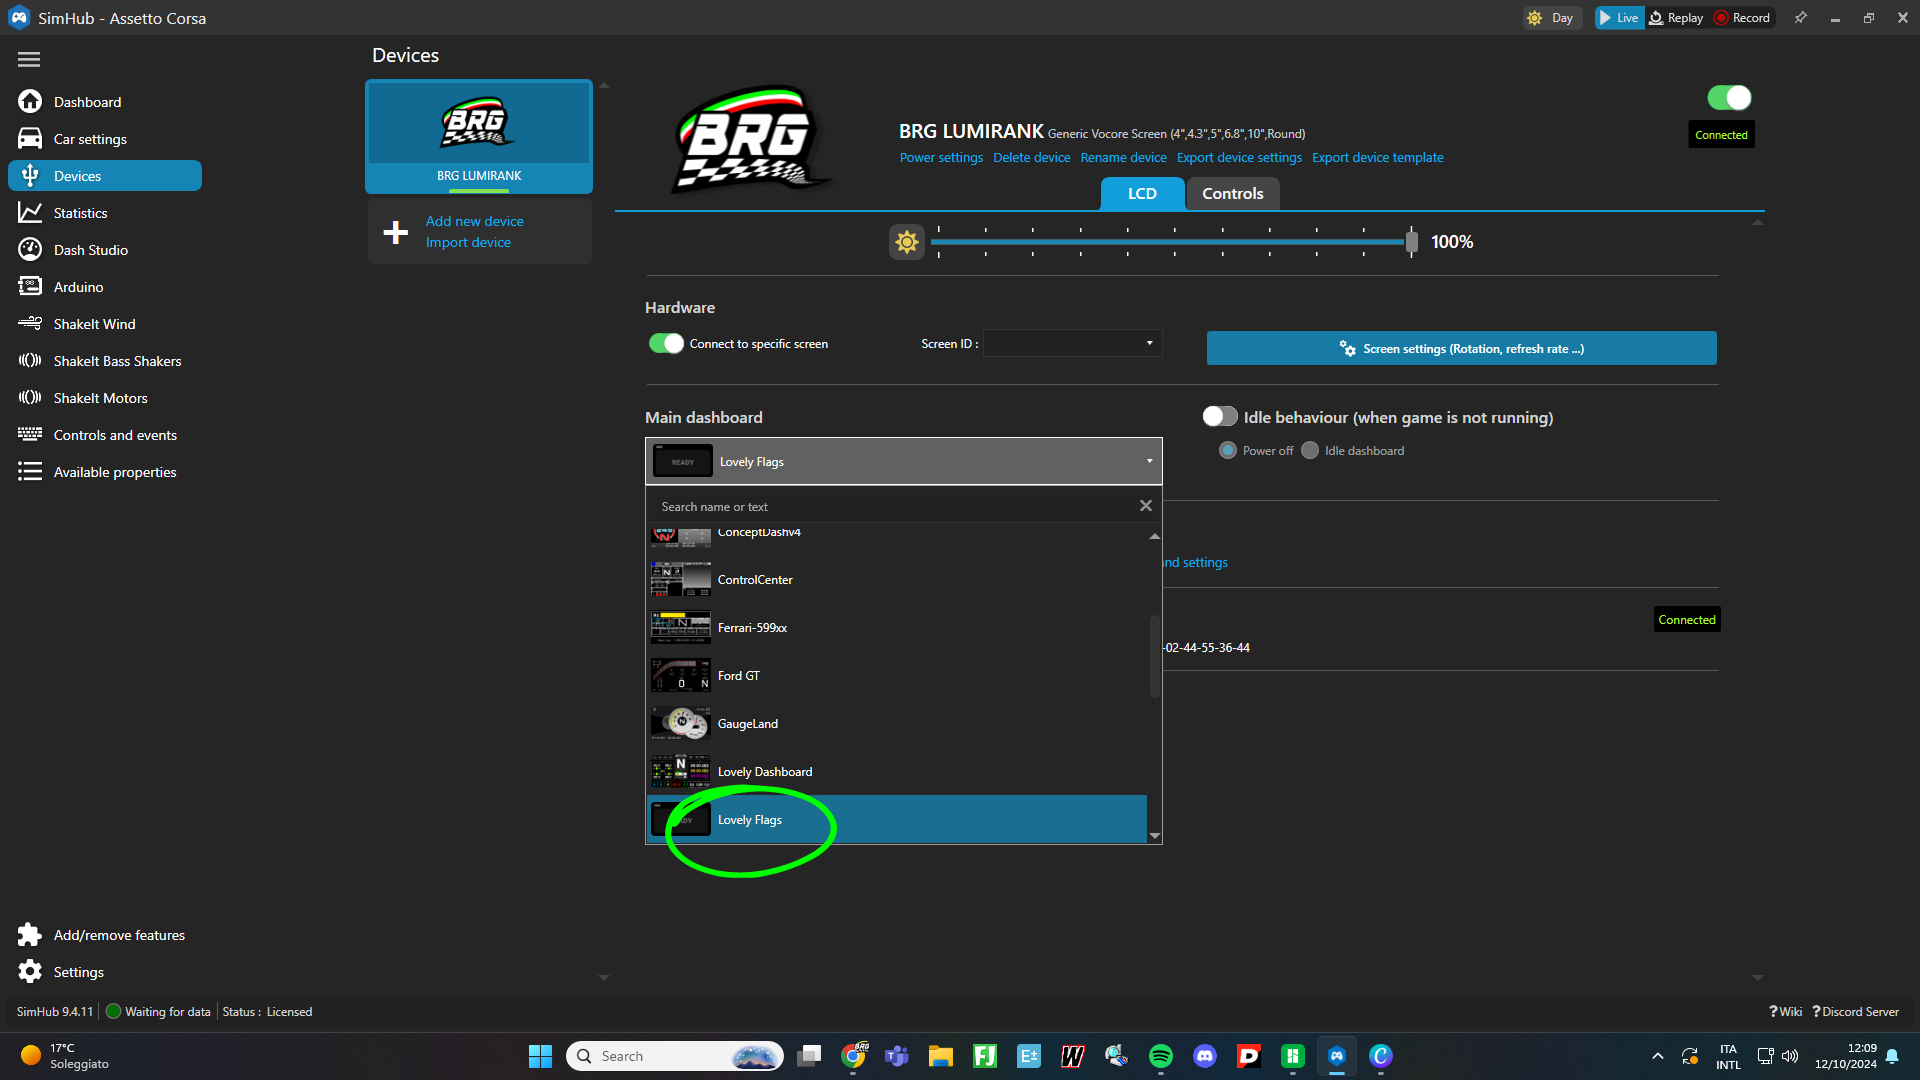Choose Ferrari-599xx from the dashboard list
Image resolution: width=1920 pixels, height=1080 pixels.
[x=897, y=628]
